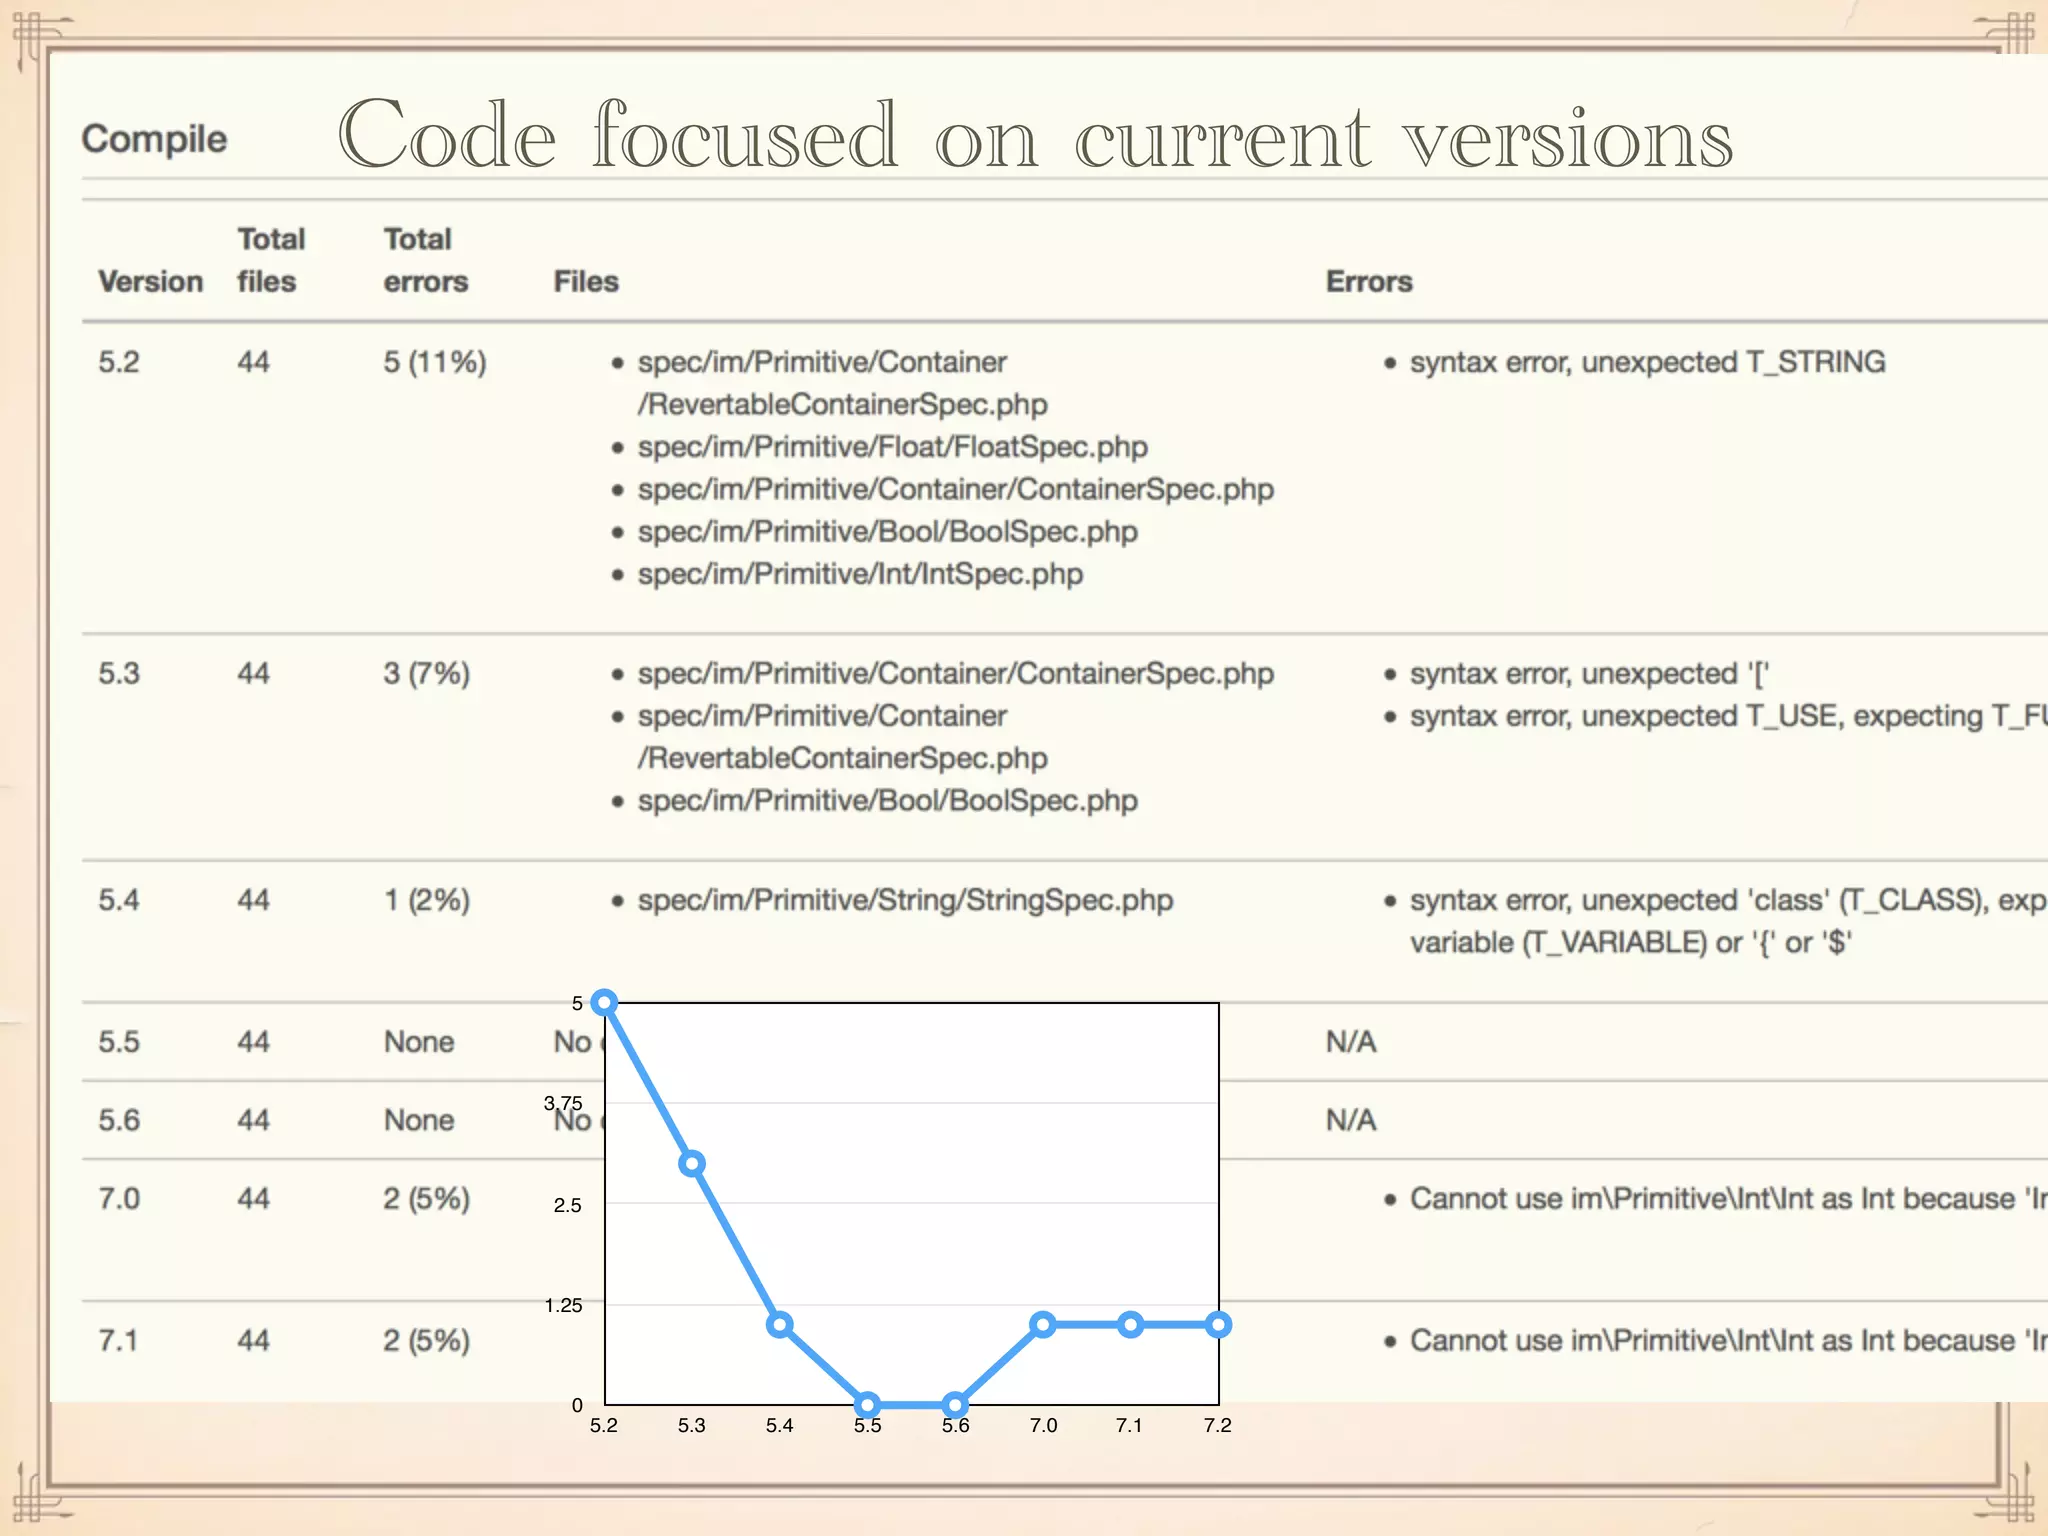
Task: Select the '1 (2%)' total errors cell
Action: click(427, 900)
